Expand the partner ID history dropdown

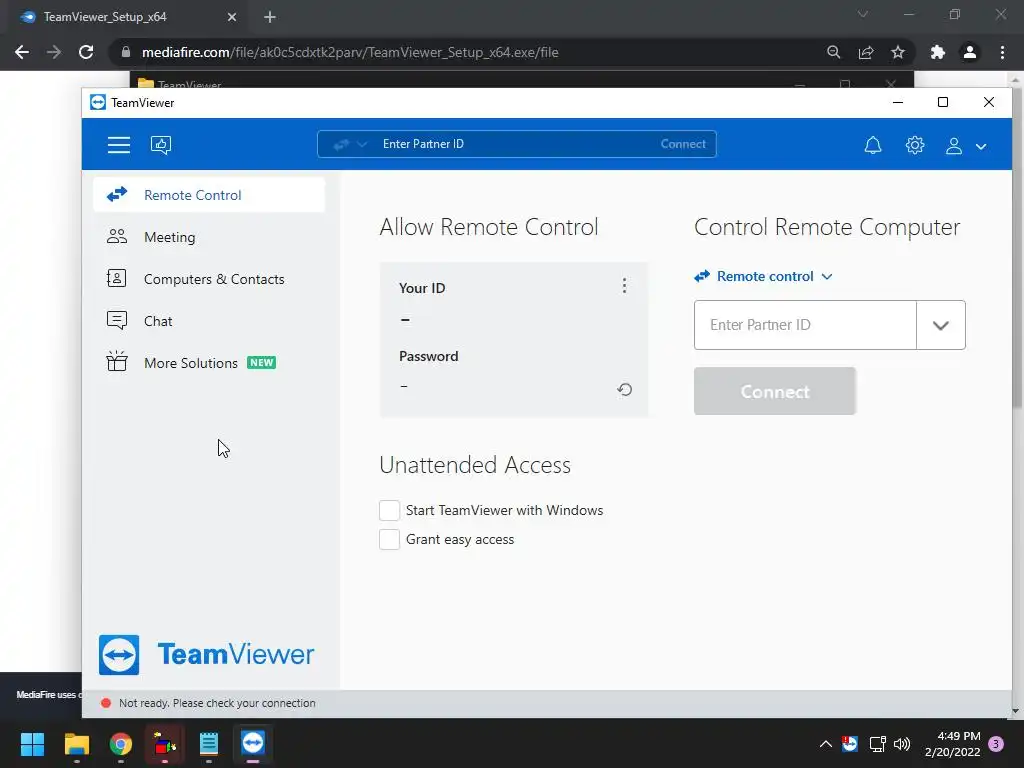coord(940,325)
